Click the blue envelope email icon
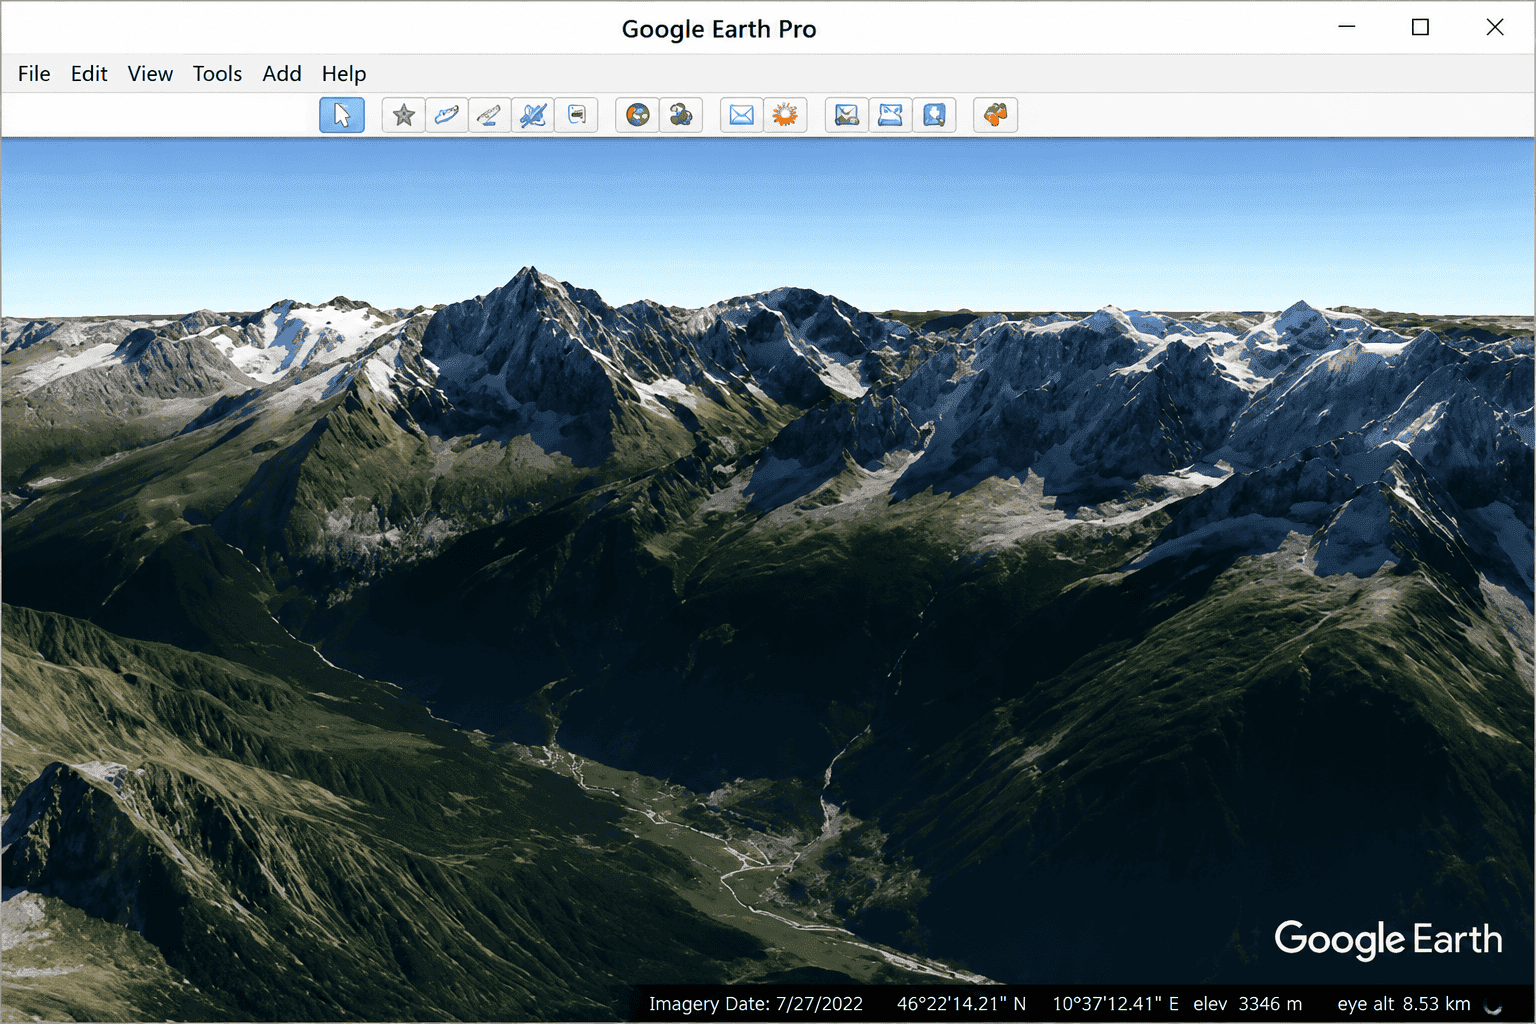The width and height of the screenshot is (1536, 1024). [x=742, y=115]
